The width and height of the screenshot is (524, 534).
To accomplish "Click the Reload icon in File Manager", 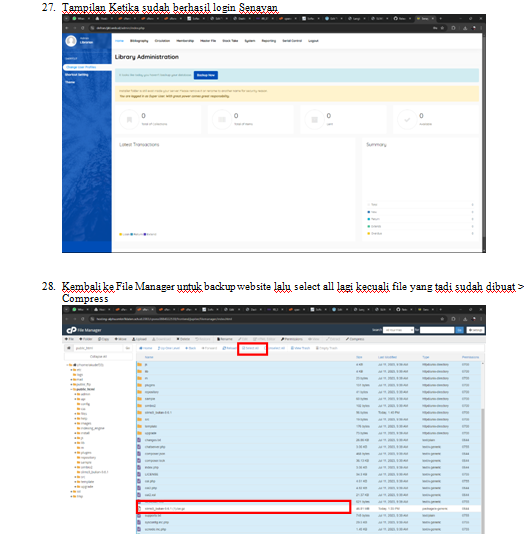I will coord(224,348).
